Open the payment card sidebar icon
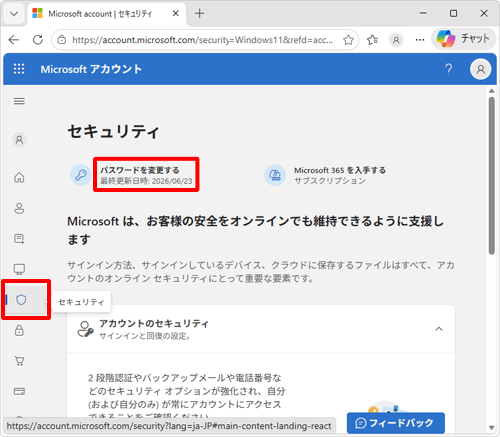This screenshot has height=437, width=500. 19,391
